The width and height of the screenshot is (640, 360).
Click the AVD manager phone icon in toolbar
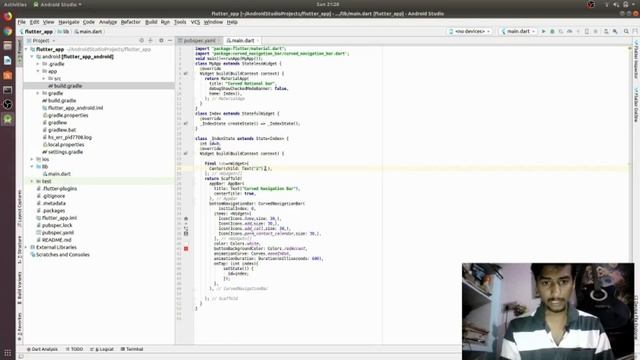[x=587, y=31]
